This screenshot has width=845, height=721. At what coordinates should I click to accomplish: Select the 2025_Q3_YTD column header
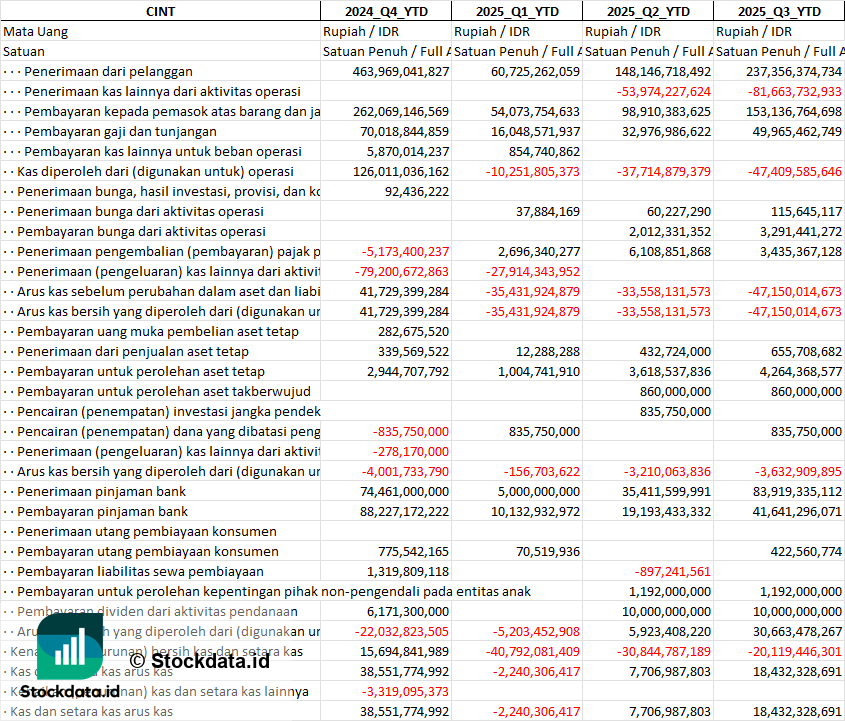point(779,11)
